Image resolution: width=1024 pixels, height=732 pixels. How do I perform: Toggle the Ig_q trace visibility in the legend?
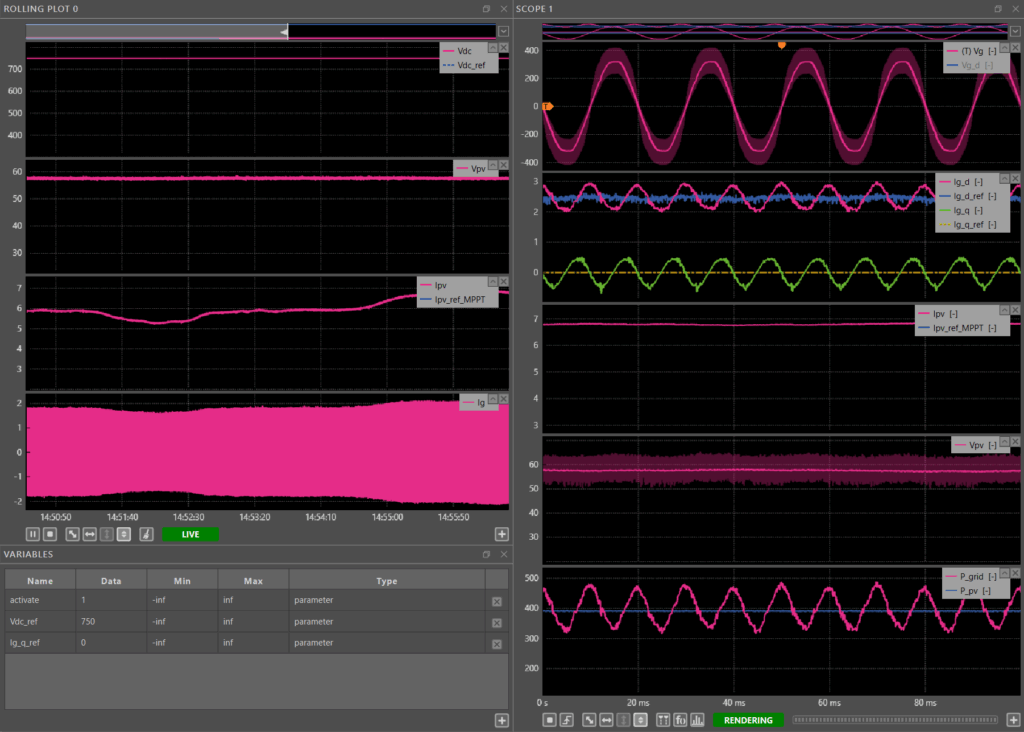964,210
